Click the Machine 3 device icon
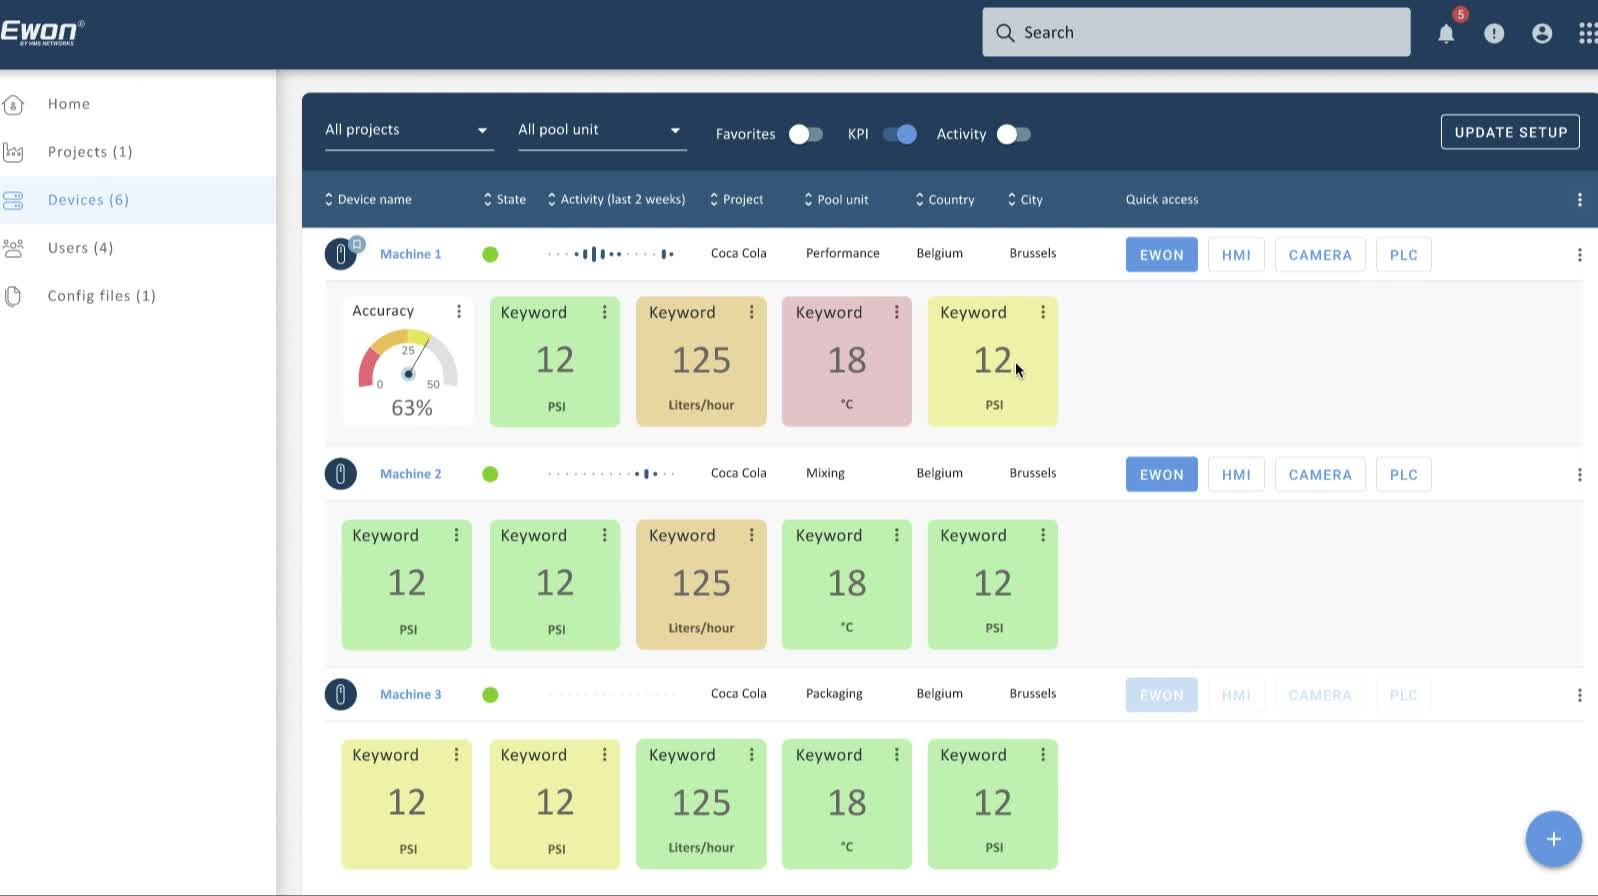Screen dimensions: 1598x896 (x=341, y=694)
